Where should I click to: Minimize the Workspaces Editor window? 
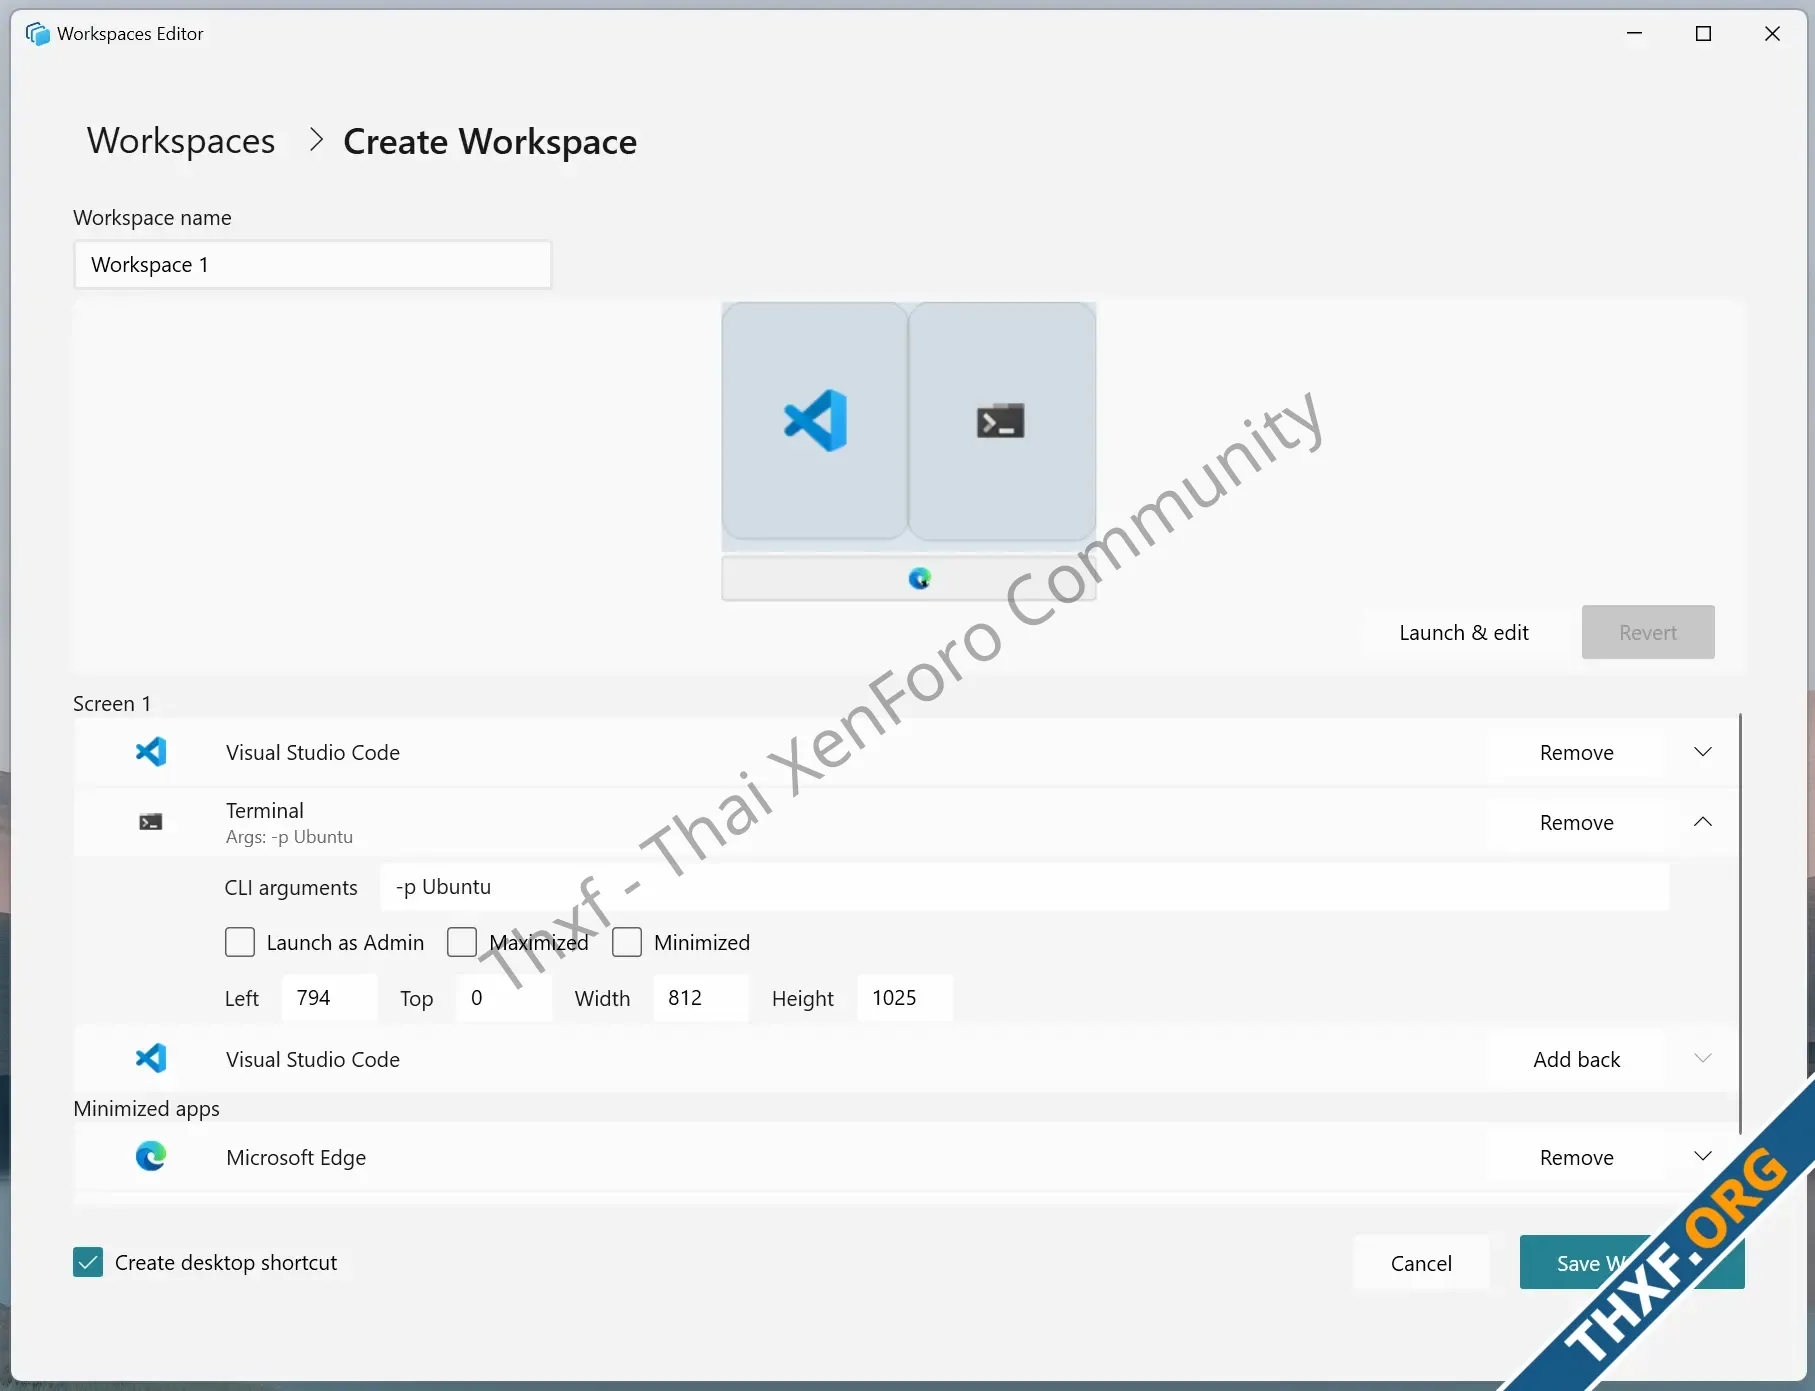1635,33
